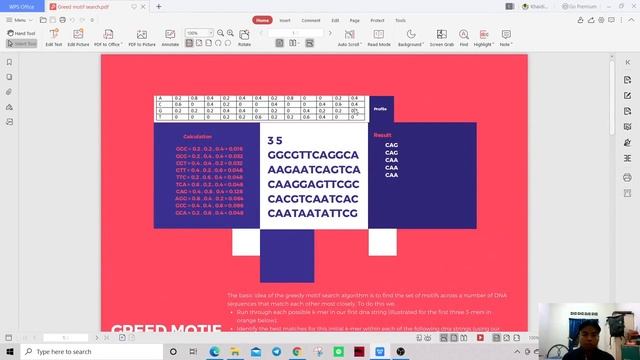
Task: Open the Menu dropdown
Action: [x=19, y=20]
